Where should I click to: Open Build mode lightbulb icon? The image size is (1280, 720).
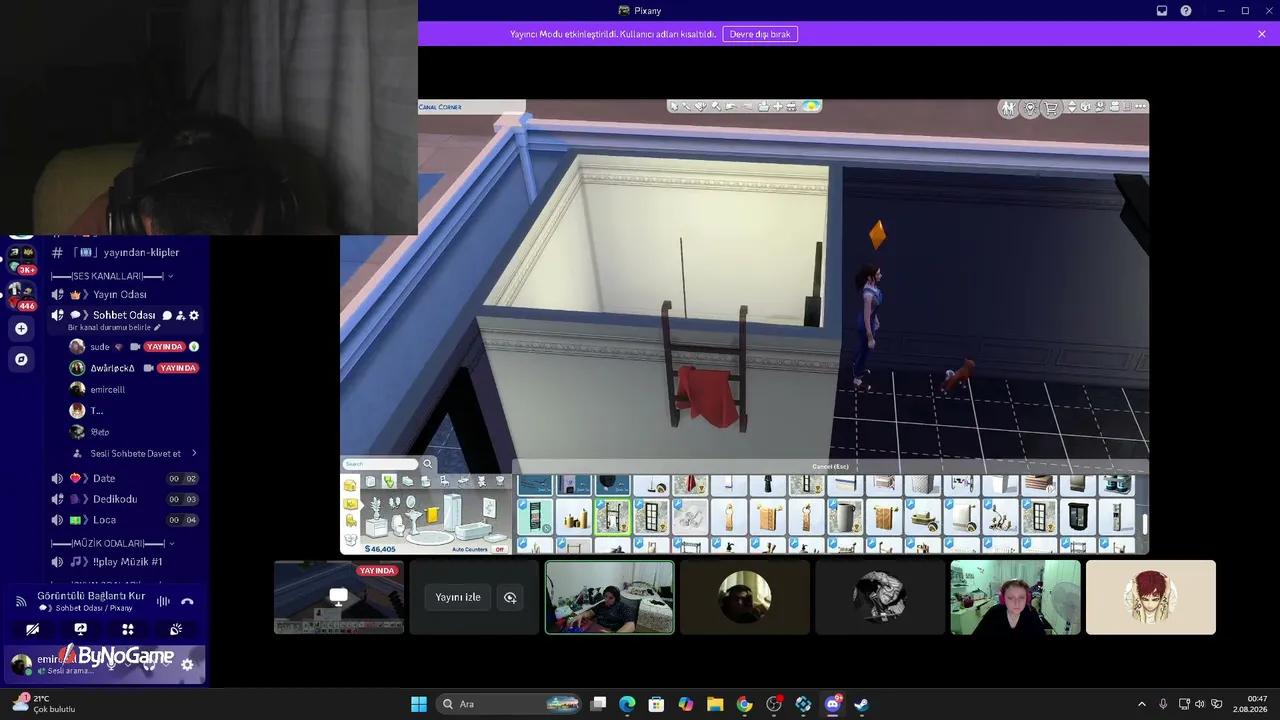[1030, 108]
